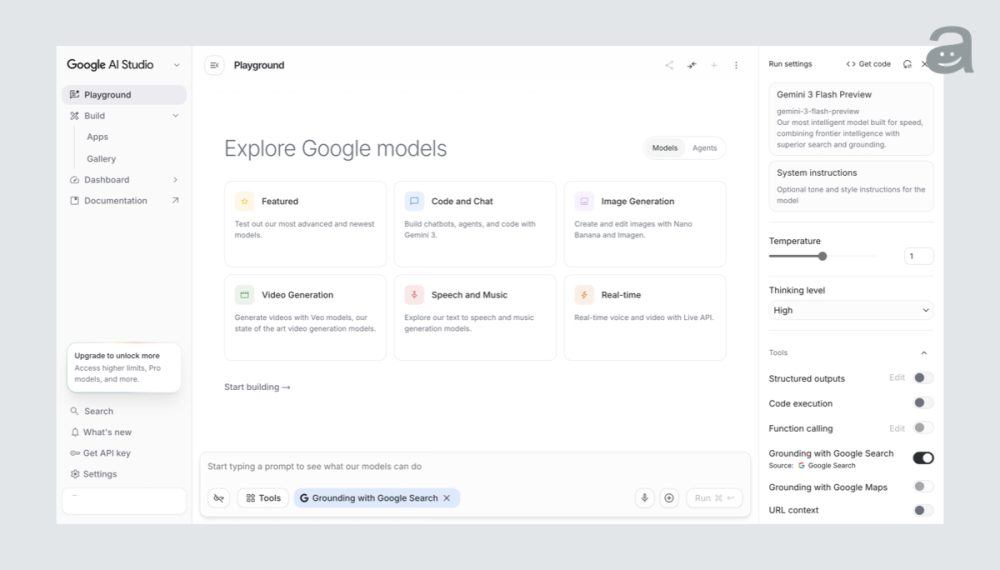The width and height of the screenshot is (1000, 570).
Task: Click the key icon left of Tools
Action: (x=219, y=498)
